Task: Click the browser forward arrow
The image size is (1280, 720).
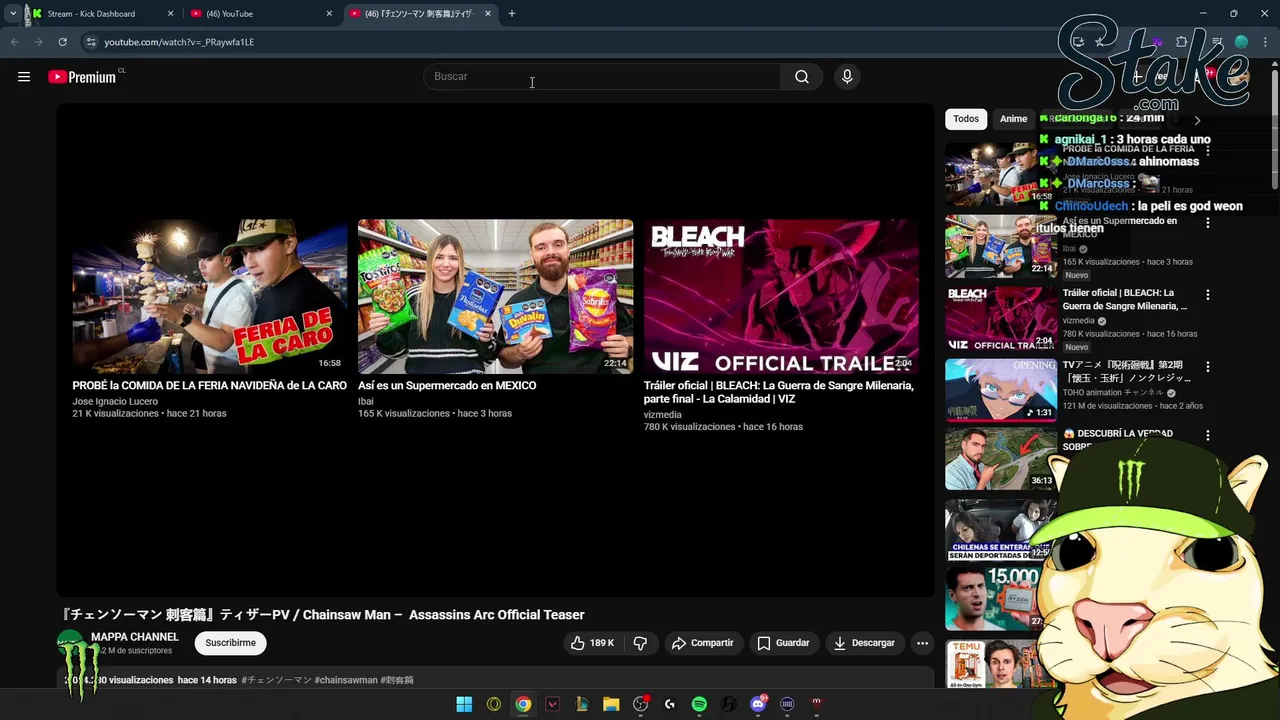Action: [38, 42]
